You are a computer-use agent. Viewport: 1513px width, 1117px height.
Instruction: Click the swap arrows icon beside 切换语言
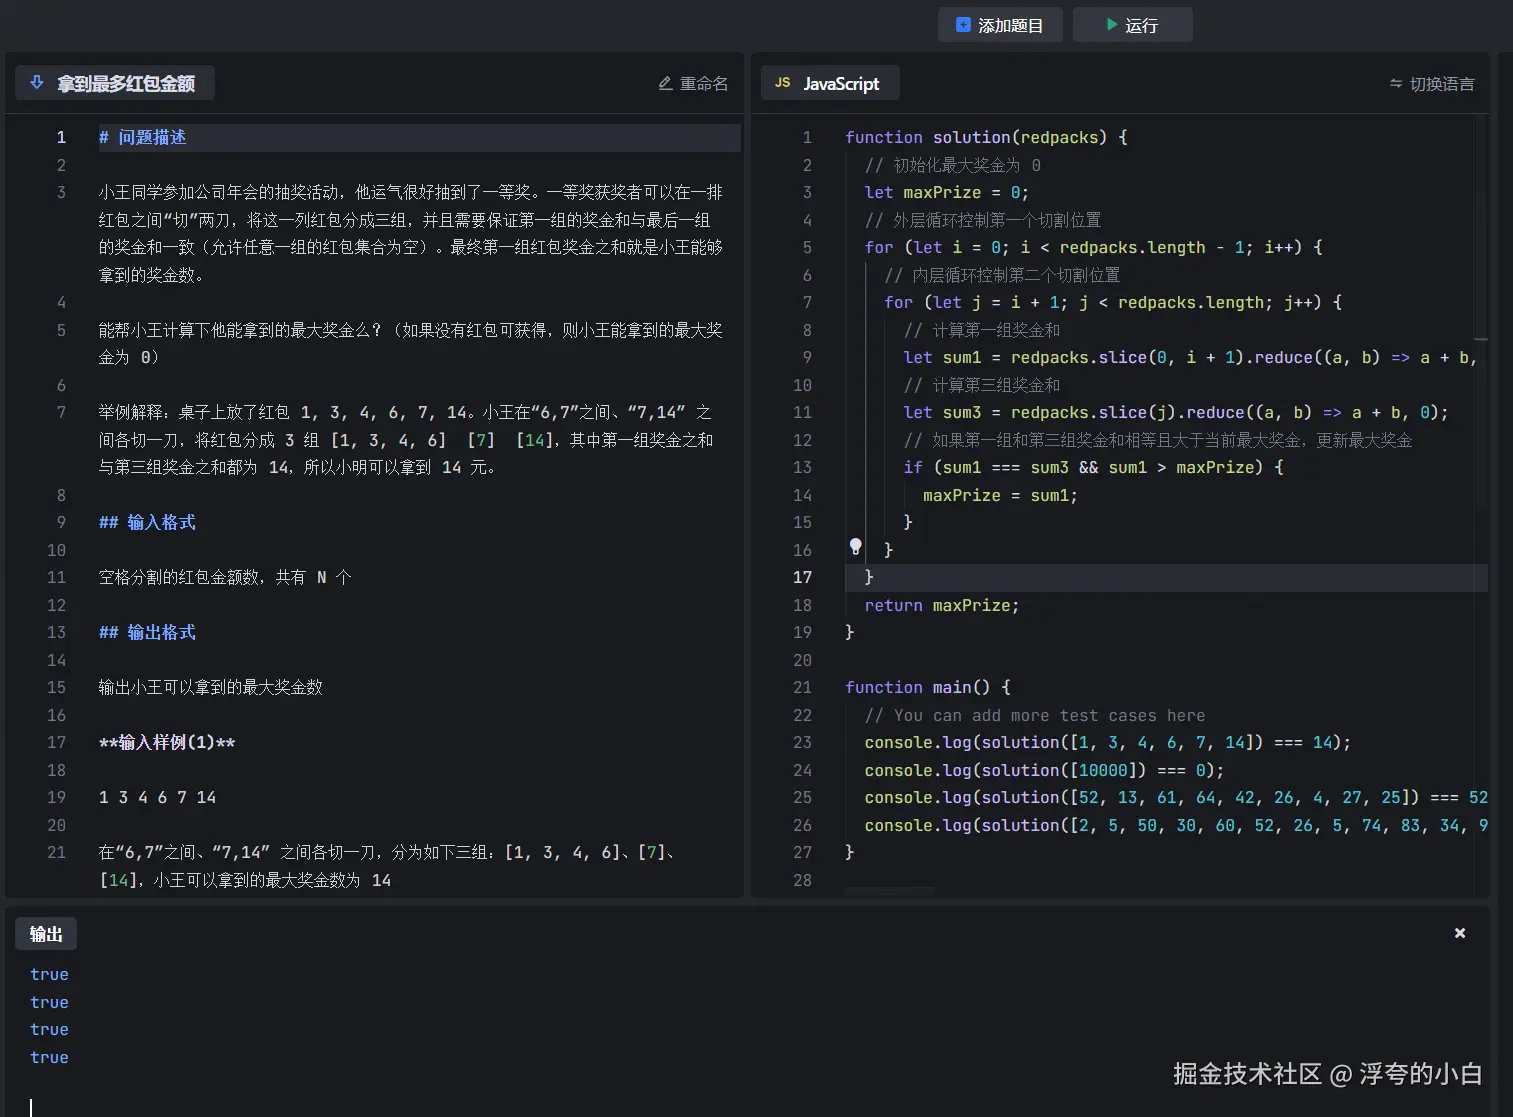coord(1396,84)
